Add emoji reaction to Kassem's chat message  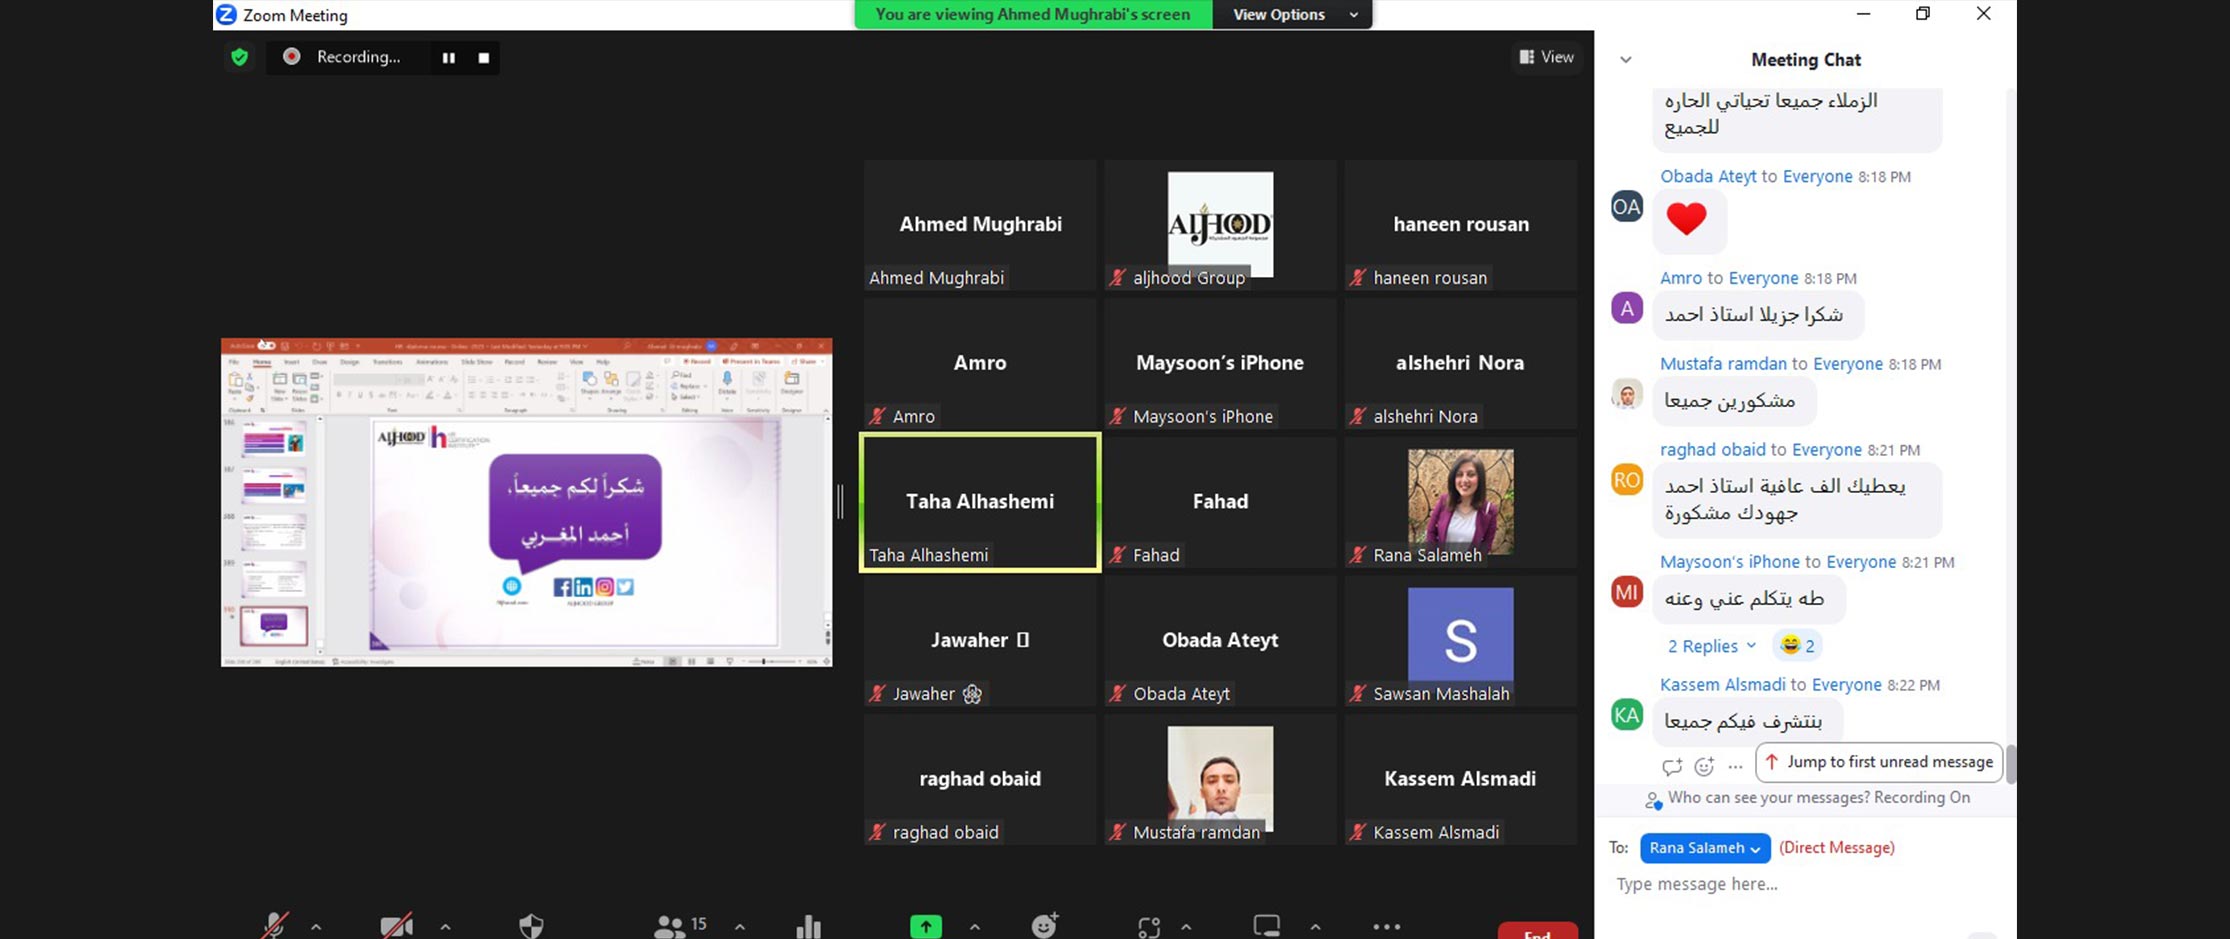[1704, 767]
